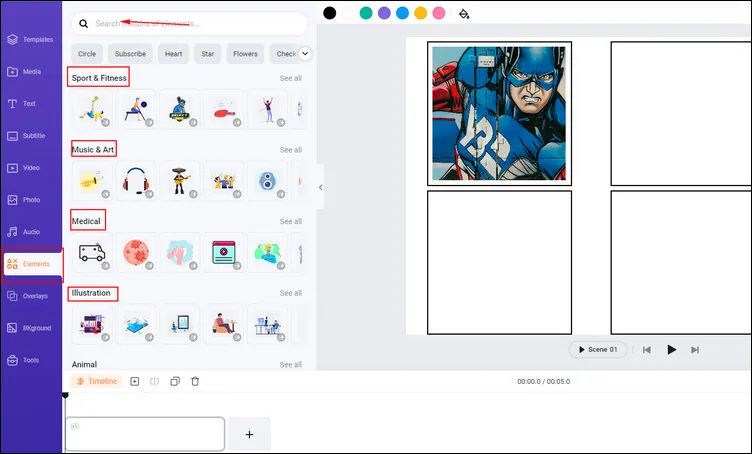
Task: Select the Elements sidebar panel
Action: 33,264
